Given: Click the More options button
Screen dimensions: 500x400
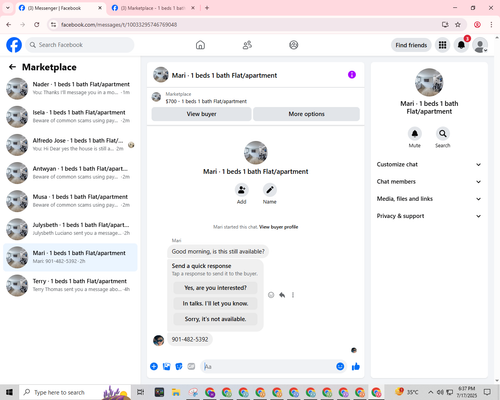Looking at the screenshot, I should coord(306,114).
